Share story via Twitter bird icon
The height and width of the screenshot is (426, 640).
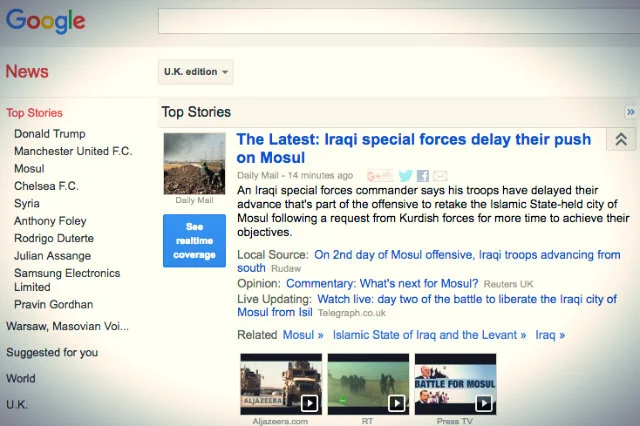[x=405, y=176]
